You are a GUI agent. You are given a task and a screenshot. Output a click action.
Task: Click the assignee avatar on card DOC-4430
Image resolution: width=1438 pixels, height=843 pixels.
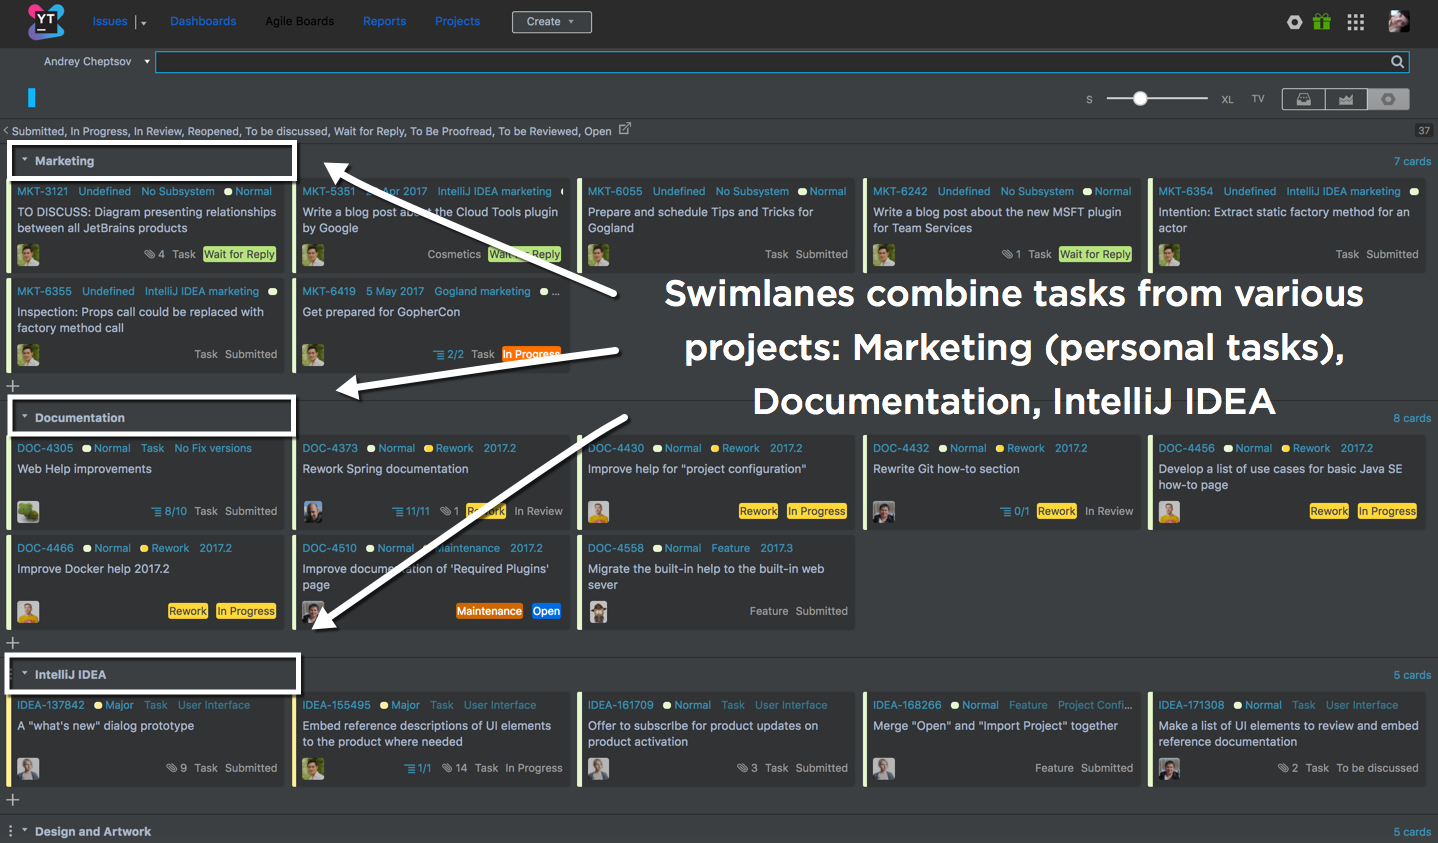[x=599, y=512]
